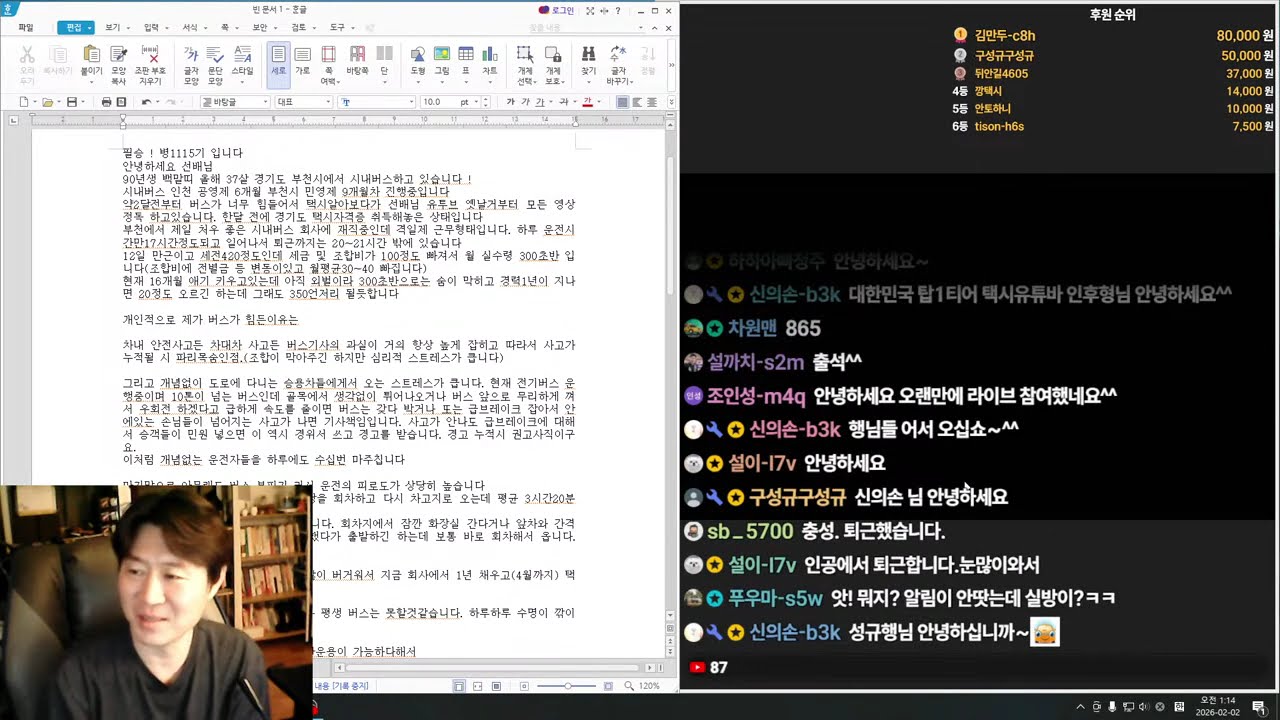This screenshot has height=720, width=1280.
Task: Open the 입력 menu
Action: [x=154, y=28]
